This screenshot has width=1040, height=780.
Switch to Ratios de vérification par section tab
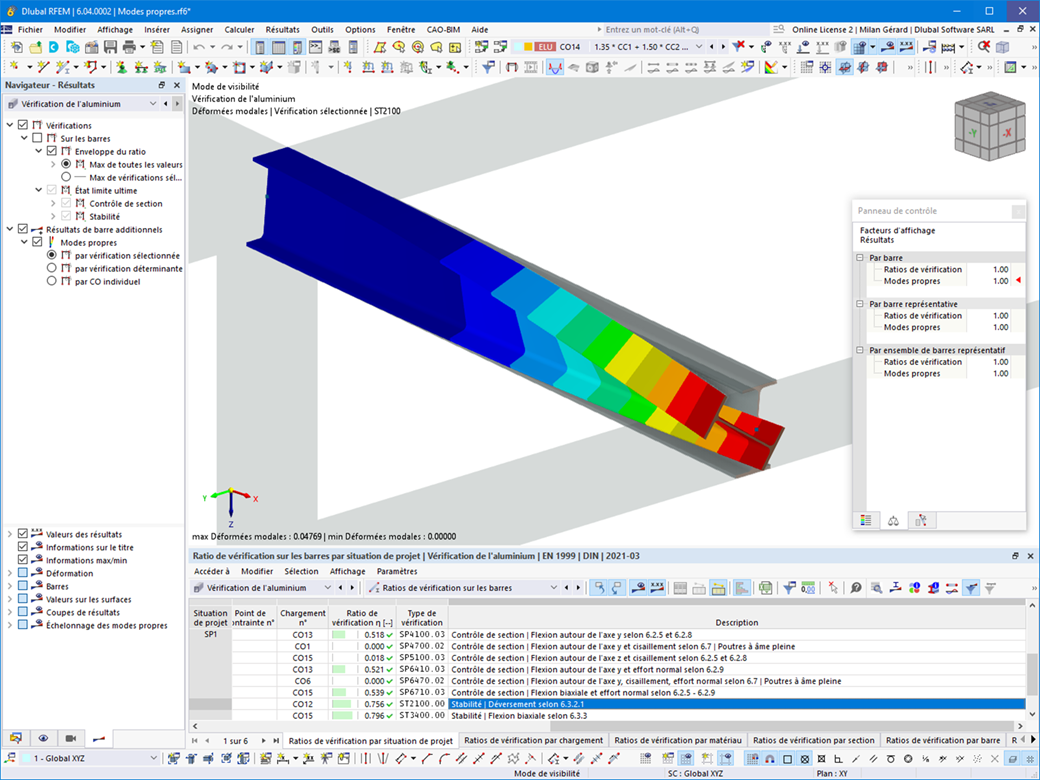[x=814, y=740]
